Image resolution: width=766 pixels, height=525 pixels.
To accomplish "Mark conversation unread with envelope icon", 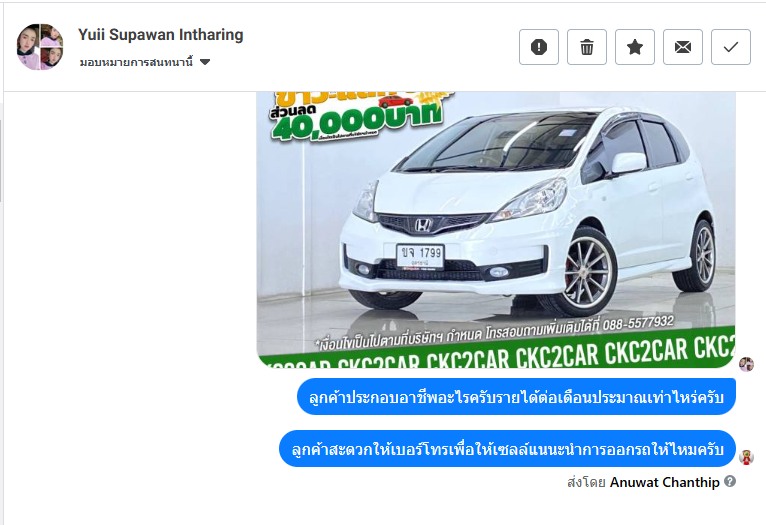I will click(682, 47).
